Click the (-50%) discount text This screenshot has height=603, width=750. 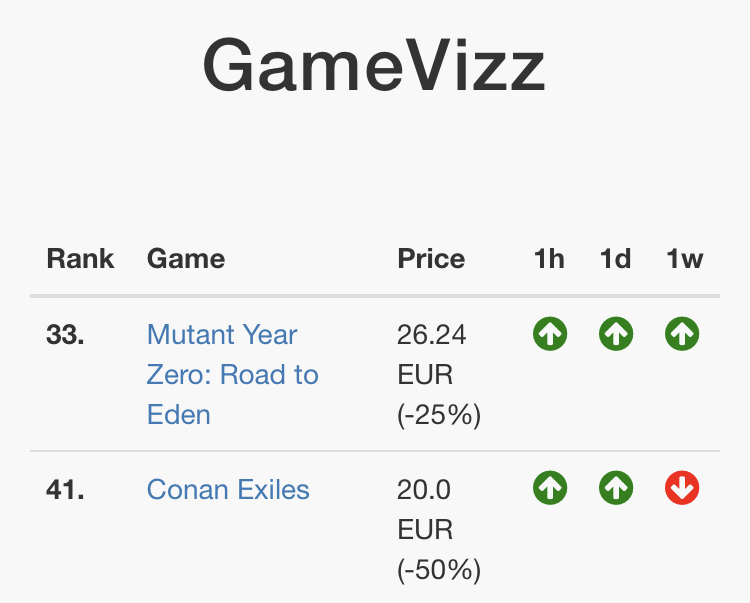click(439, 570)
